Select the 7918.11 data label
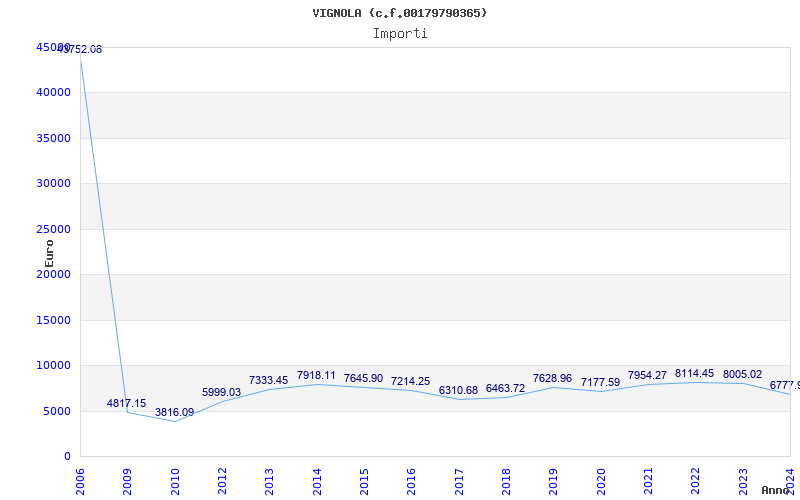This screenshot has width=800, height=500. 316,376
